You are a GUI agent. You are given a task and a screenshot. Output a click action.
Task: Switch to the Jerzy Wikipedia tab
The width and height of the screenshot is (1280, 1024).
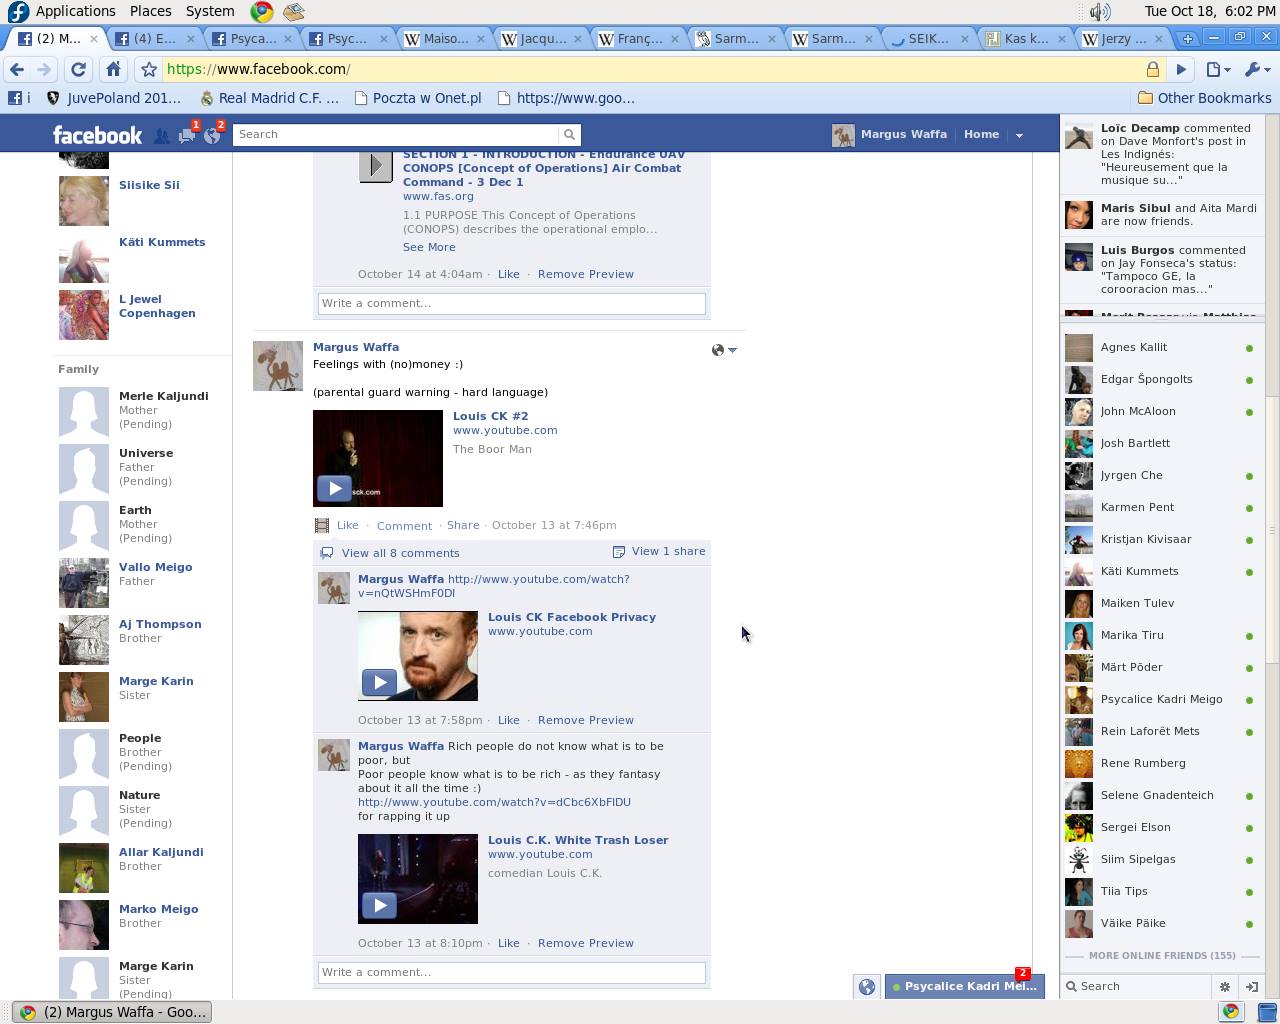(x=1124, y=38)
